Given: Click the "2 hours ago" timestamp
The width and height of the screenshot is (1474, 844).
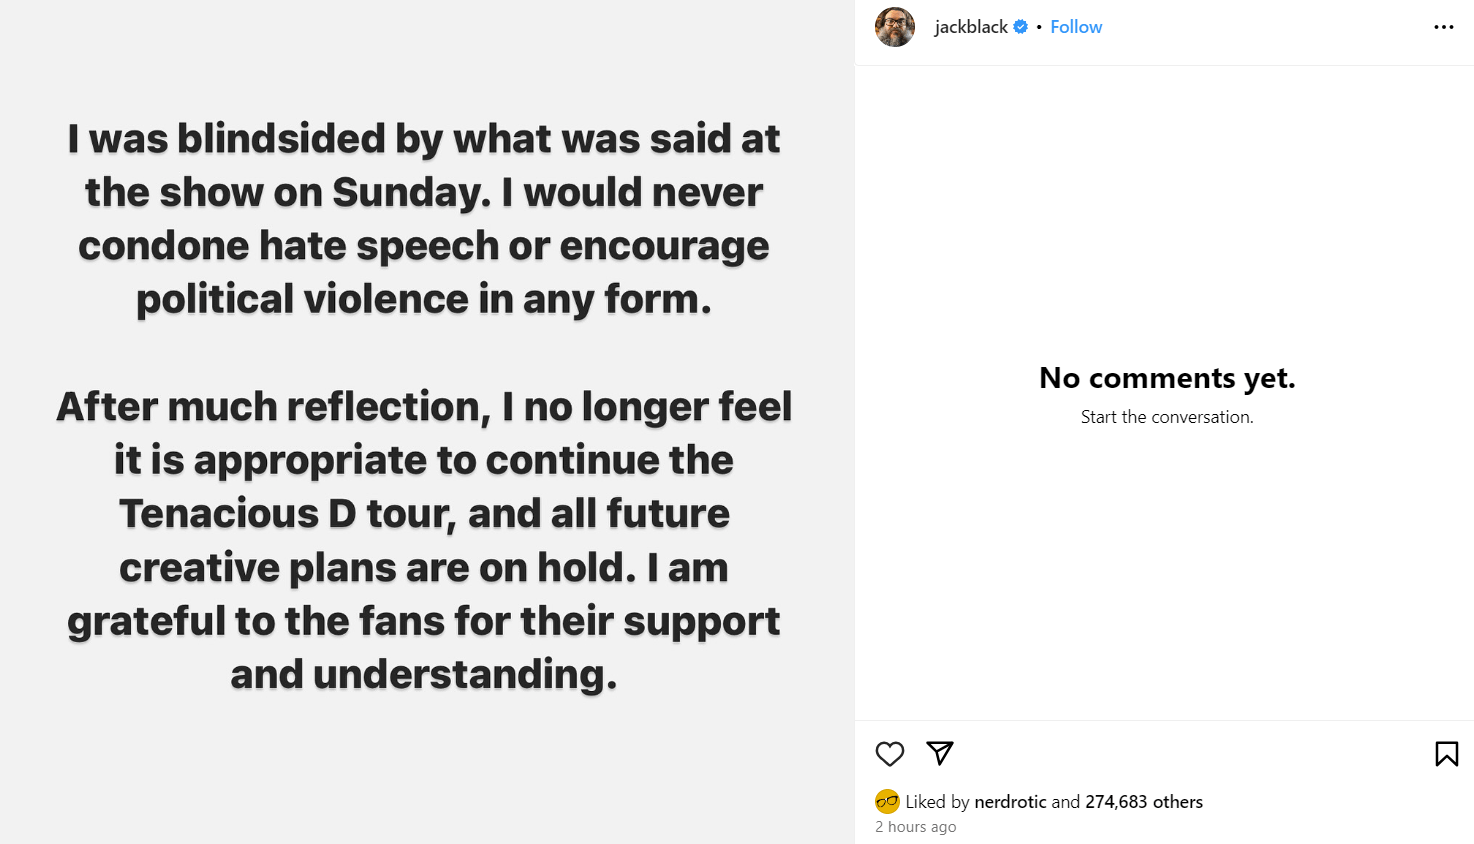Looking at the screenshot, I should [x=916, y=827].
